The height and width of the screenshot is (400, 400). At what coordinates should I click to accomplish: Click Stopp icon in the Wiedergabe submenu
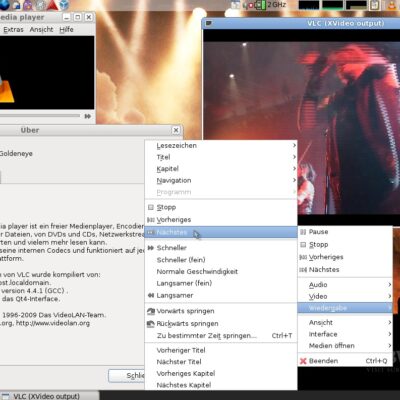151,207
